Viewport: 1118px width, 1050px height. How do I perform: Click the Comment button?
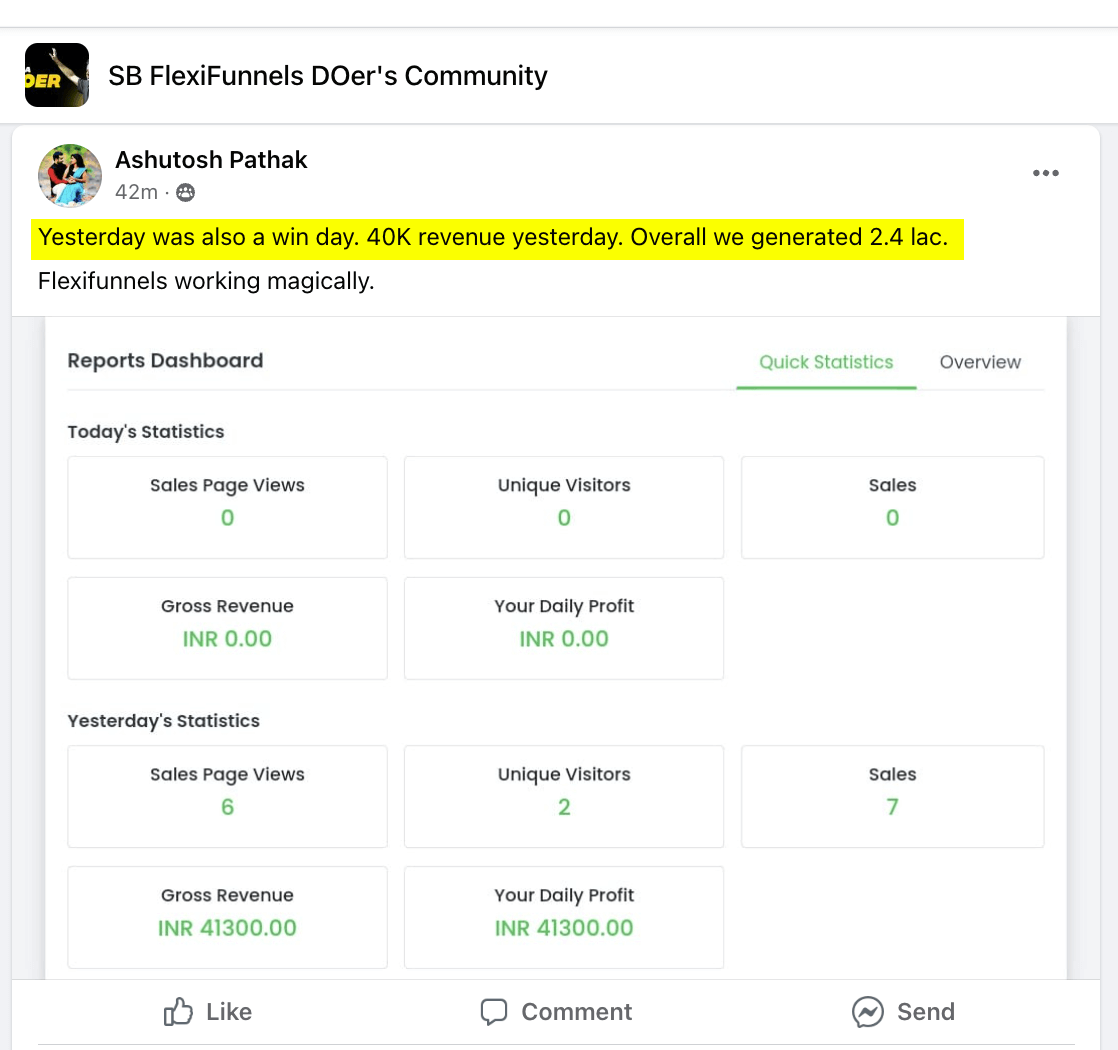[556, 1011]
